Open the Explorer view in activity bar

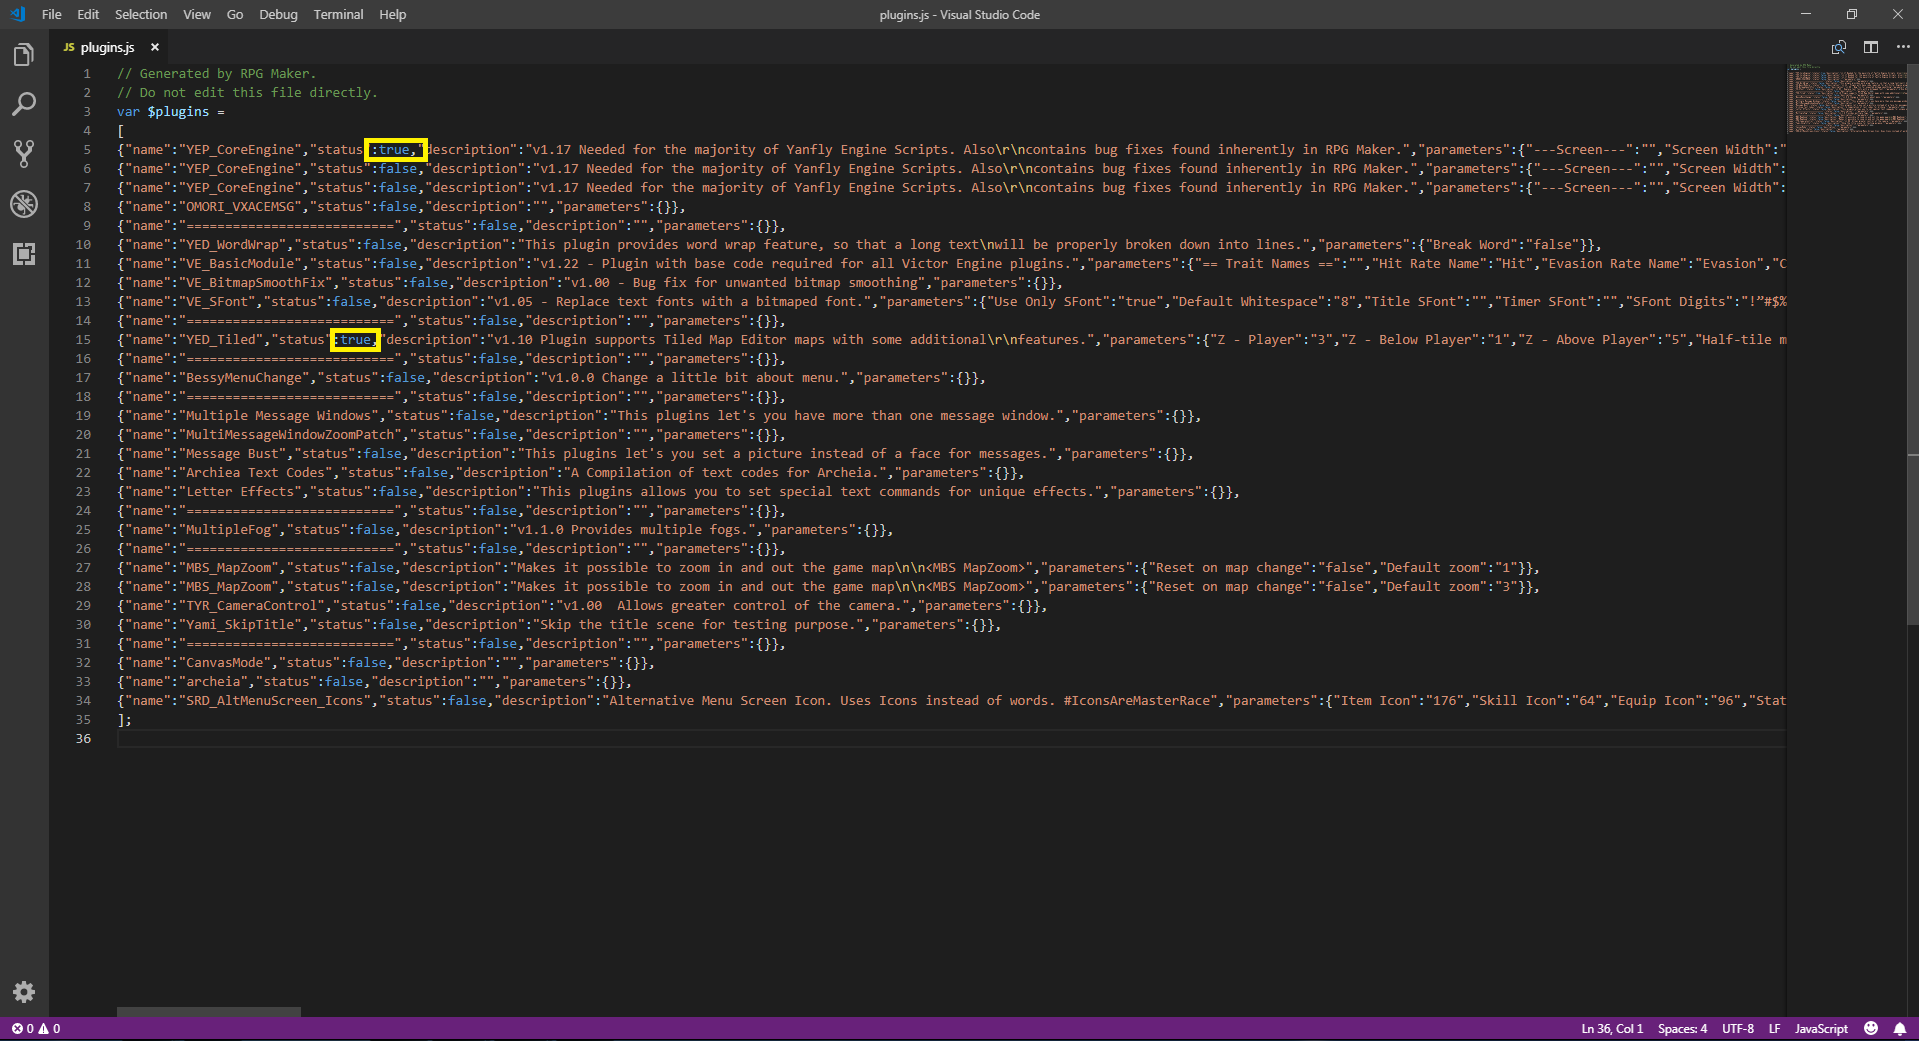24,55
